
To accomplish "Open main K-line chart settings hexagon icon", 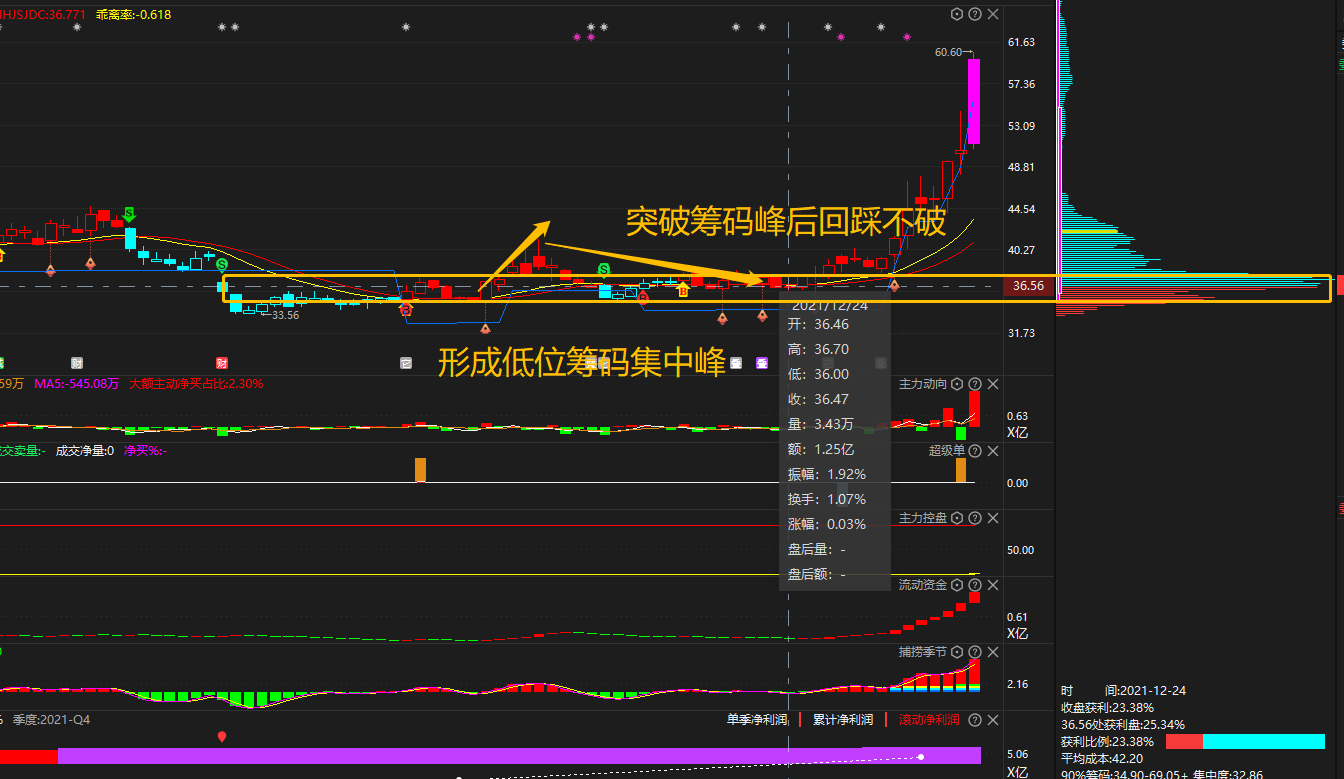I will point(957,14).
